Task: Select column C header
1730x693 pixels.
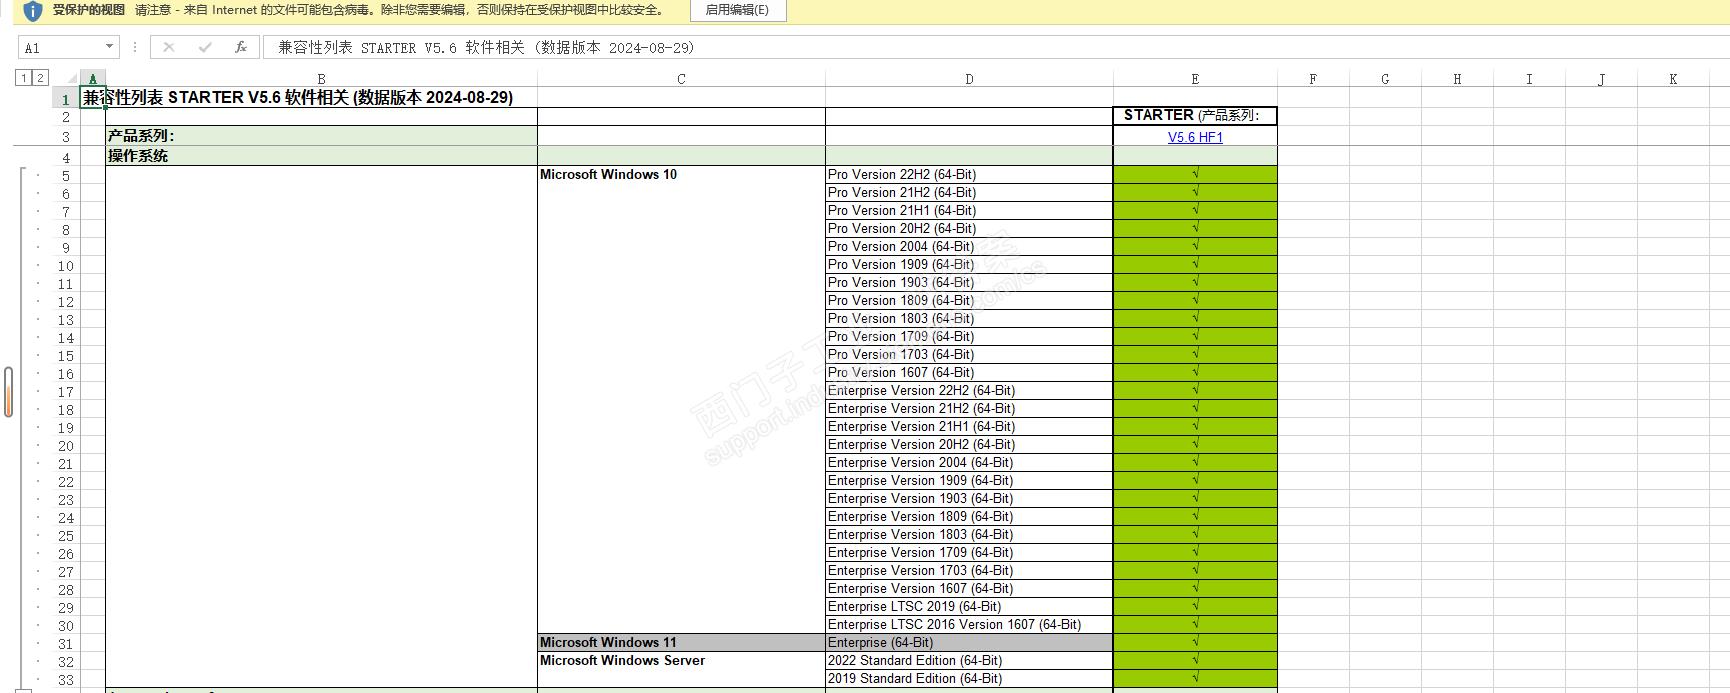Action: point(681,79)
